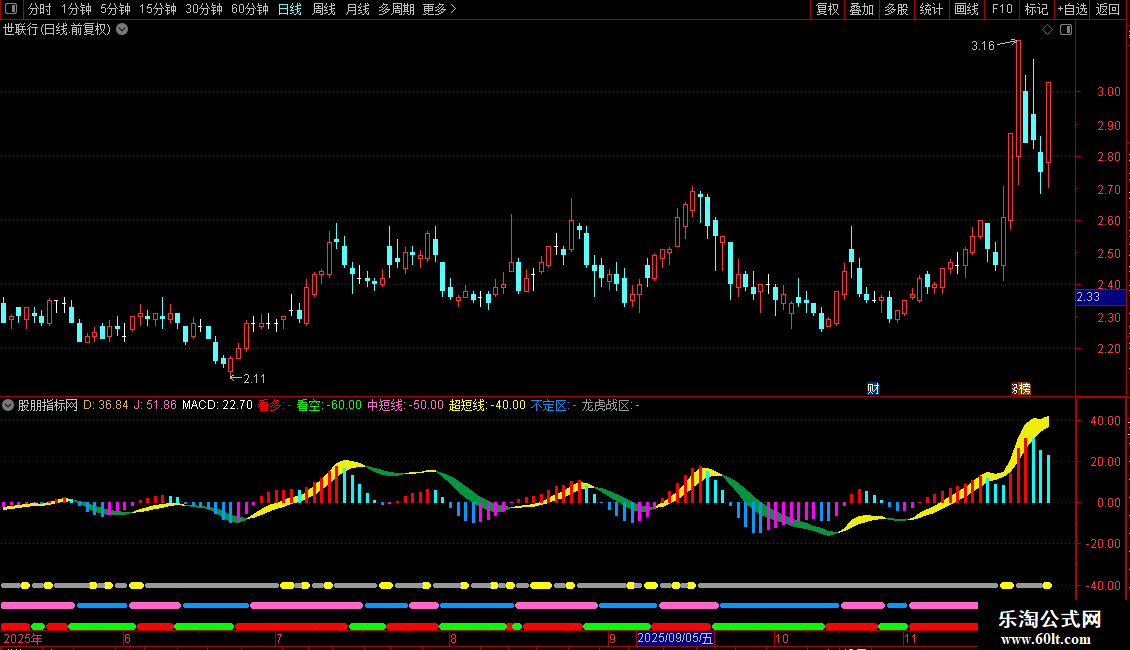Viewport: 1130px width, 650px height.
Task: Click the 世联行(日线.前复权) chart title
Action: coord(57,30)
